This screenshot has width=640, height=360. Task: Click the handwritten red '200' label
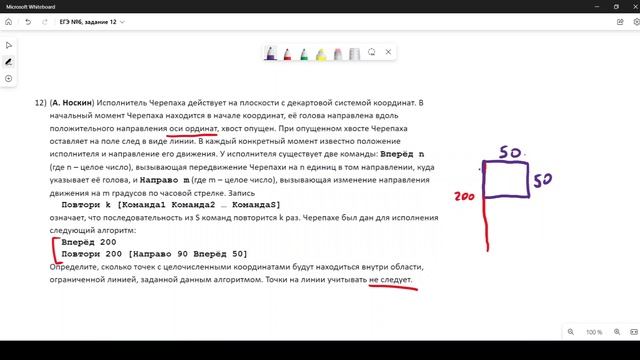(464, 197)
